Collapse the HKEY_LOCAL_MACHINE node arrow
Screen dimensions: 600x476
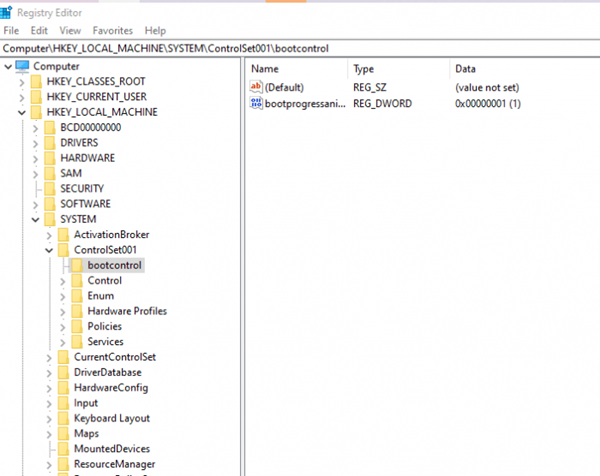(x=22, y=112)
